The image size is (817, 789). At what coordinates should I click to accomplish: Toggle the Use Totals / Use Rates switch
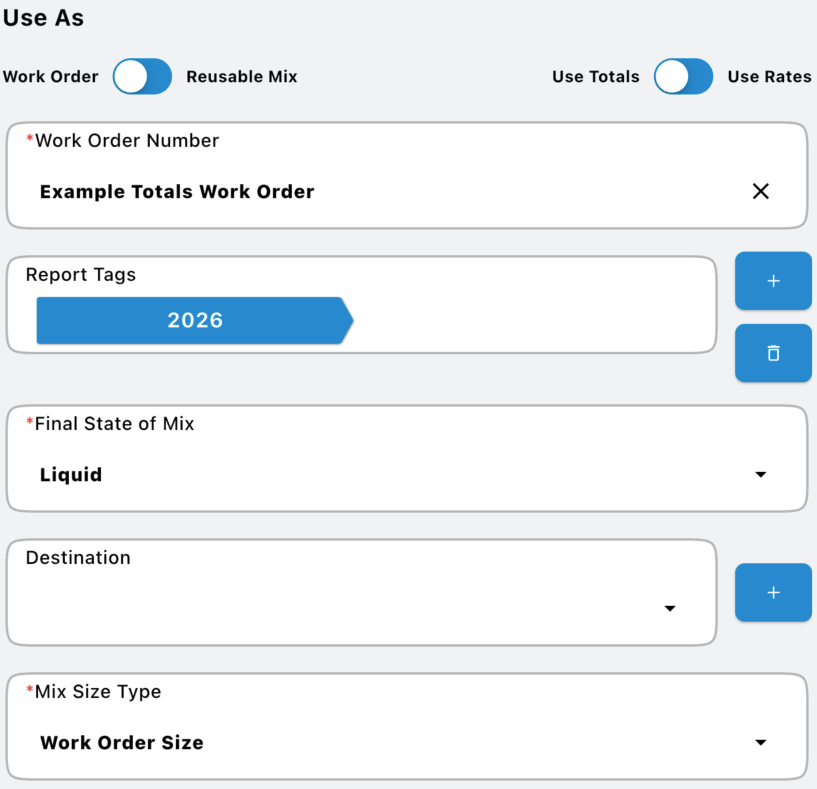tap(683, 76)
